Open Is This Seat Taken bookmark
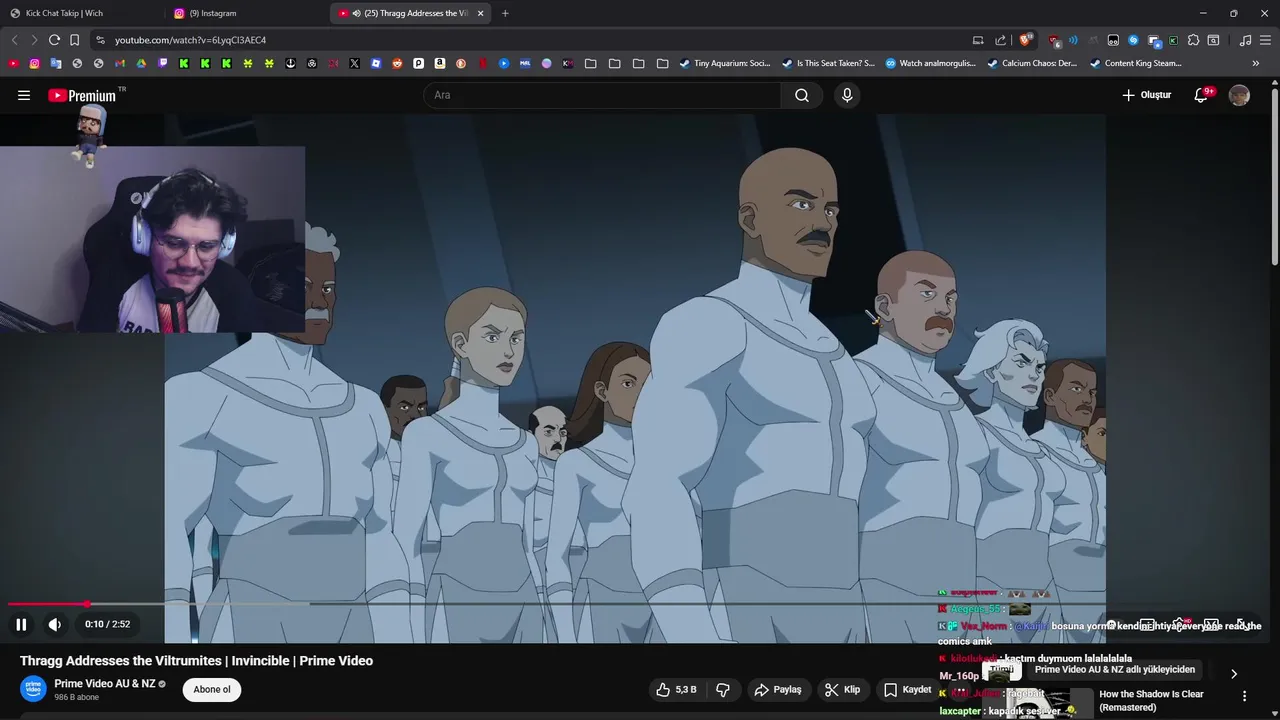The height and width of the screenshot is (720, 1280). 828,63
